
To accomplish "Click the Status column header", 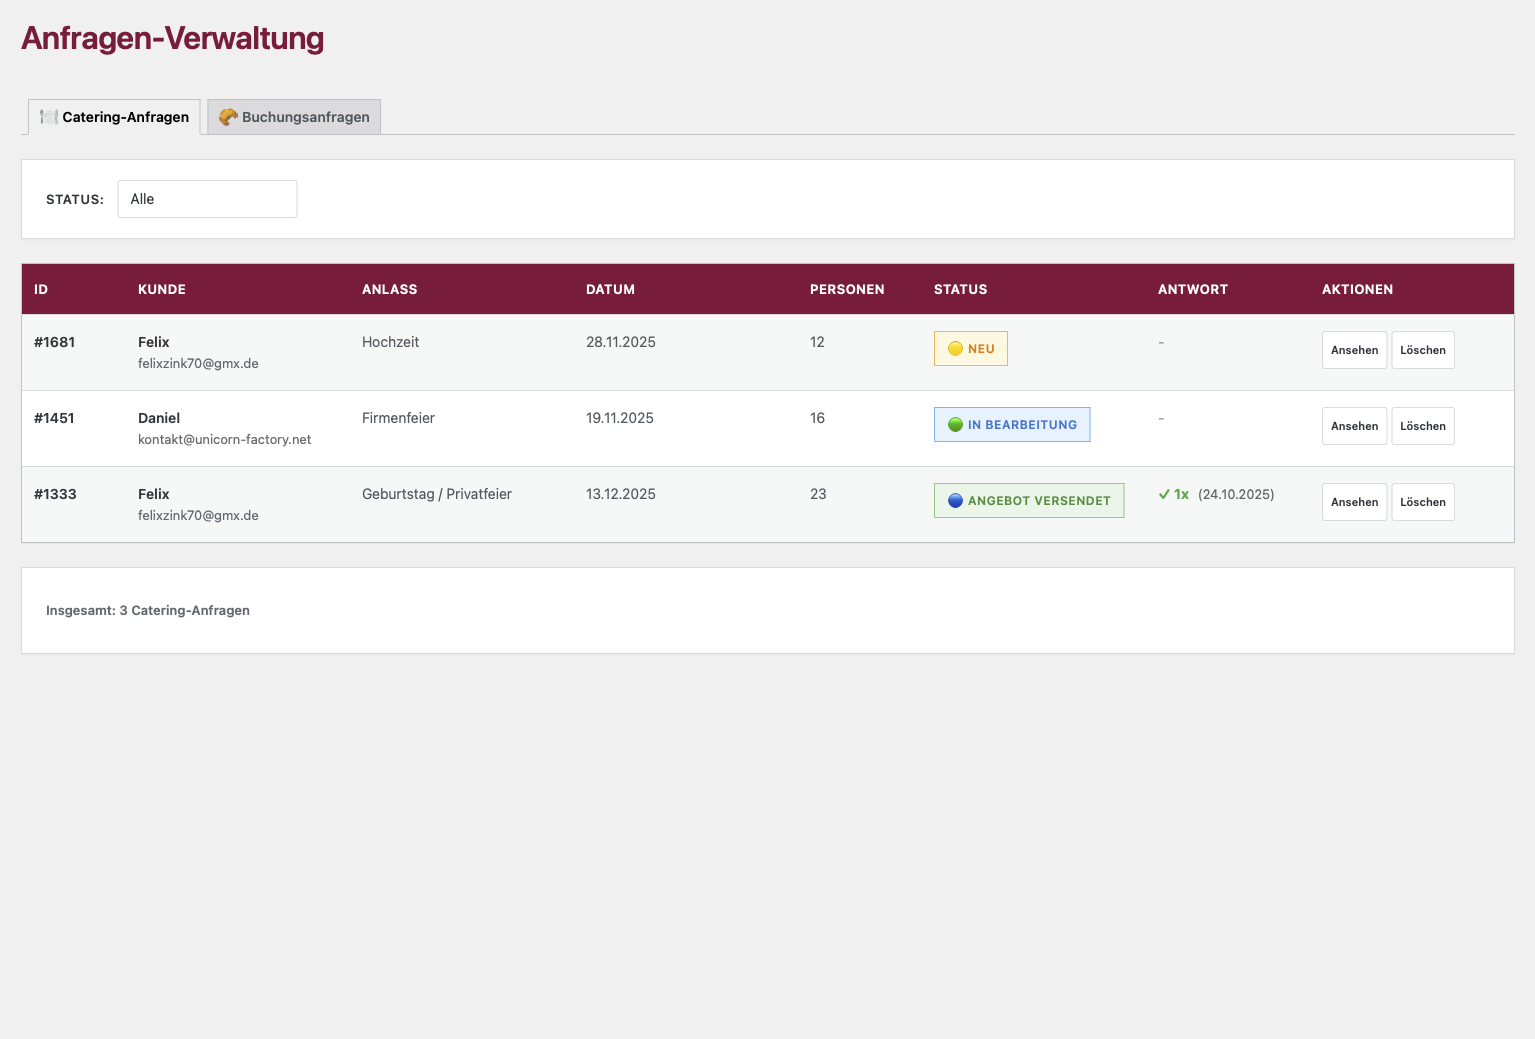I will pos(960,289).
